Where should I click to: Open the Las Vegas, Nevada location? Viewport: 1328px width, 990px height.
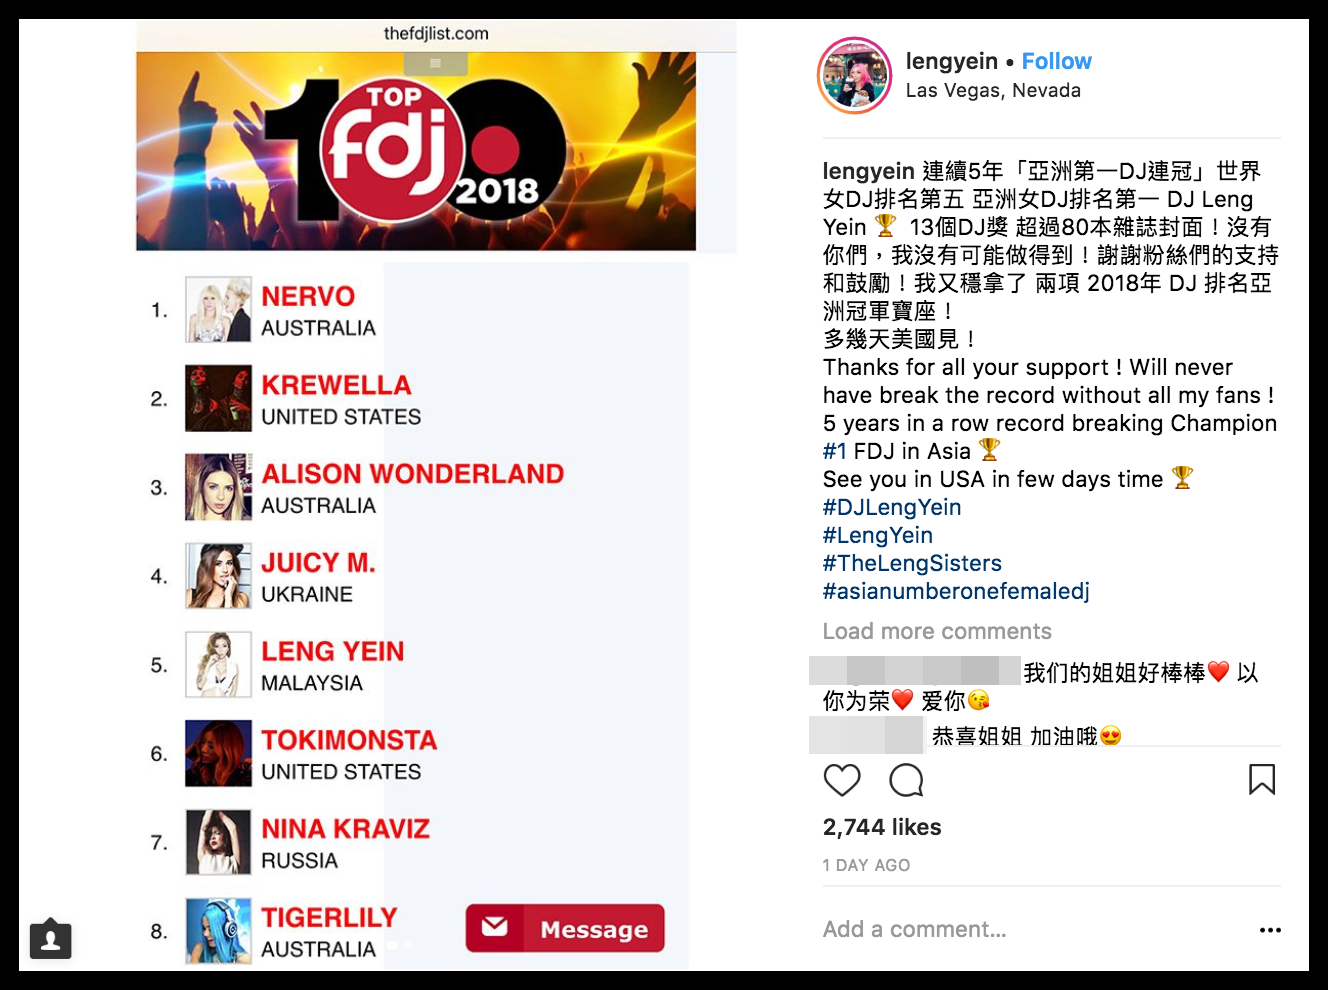click(993, 90)
